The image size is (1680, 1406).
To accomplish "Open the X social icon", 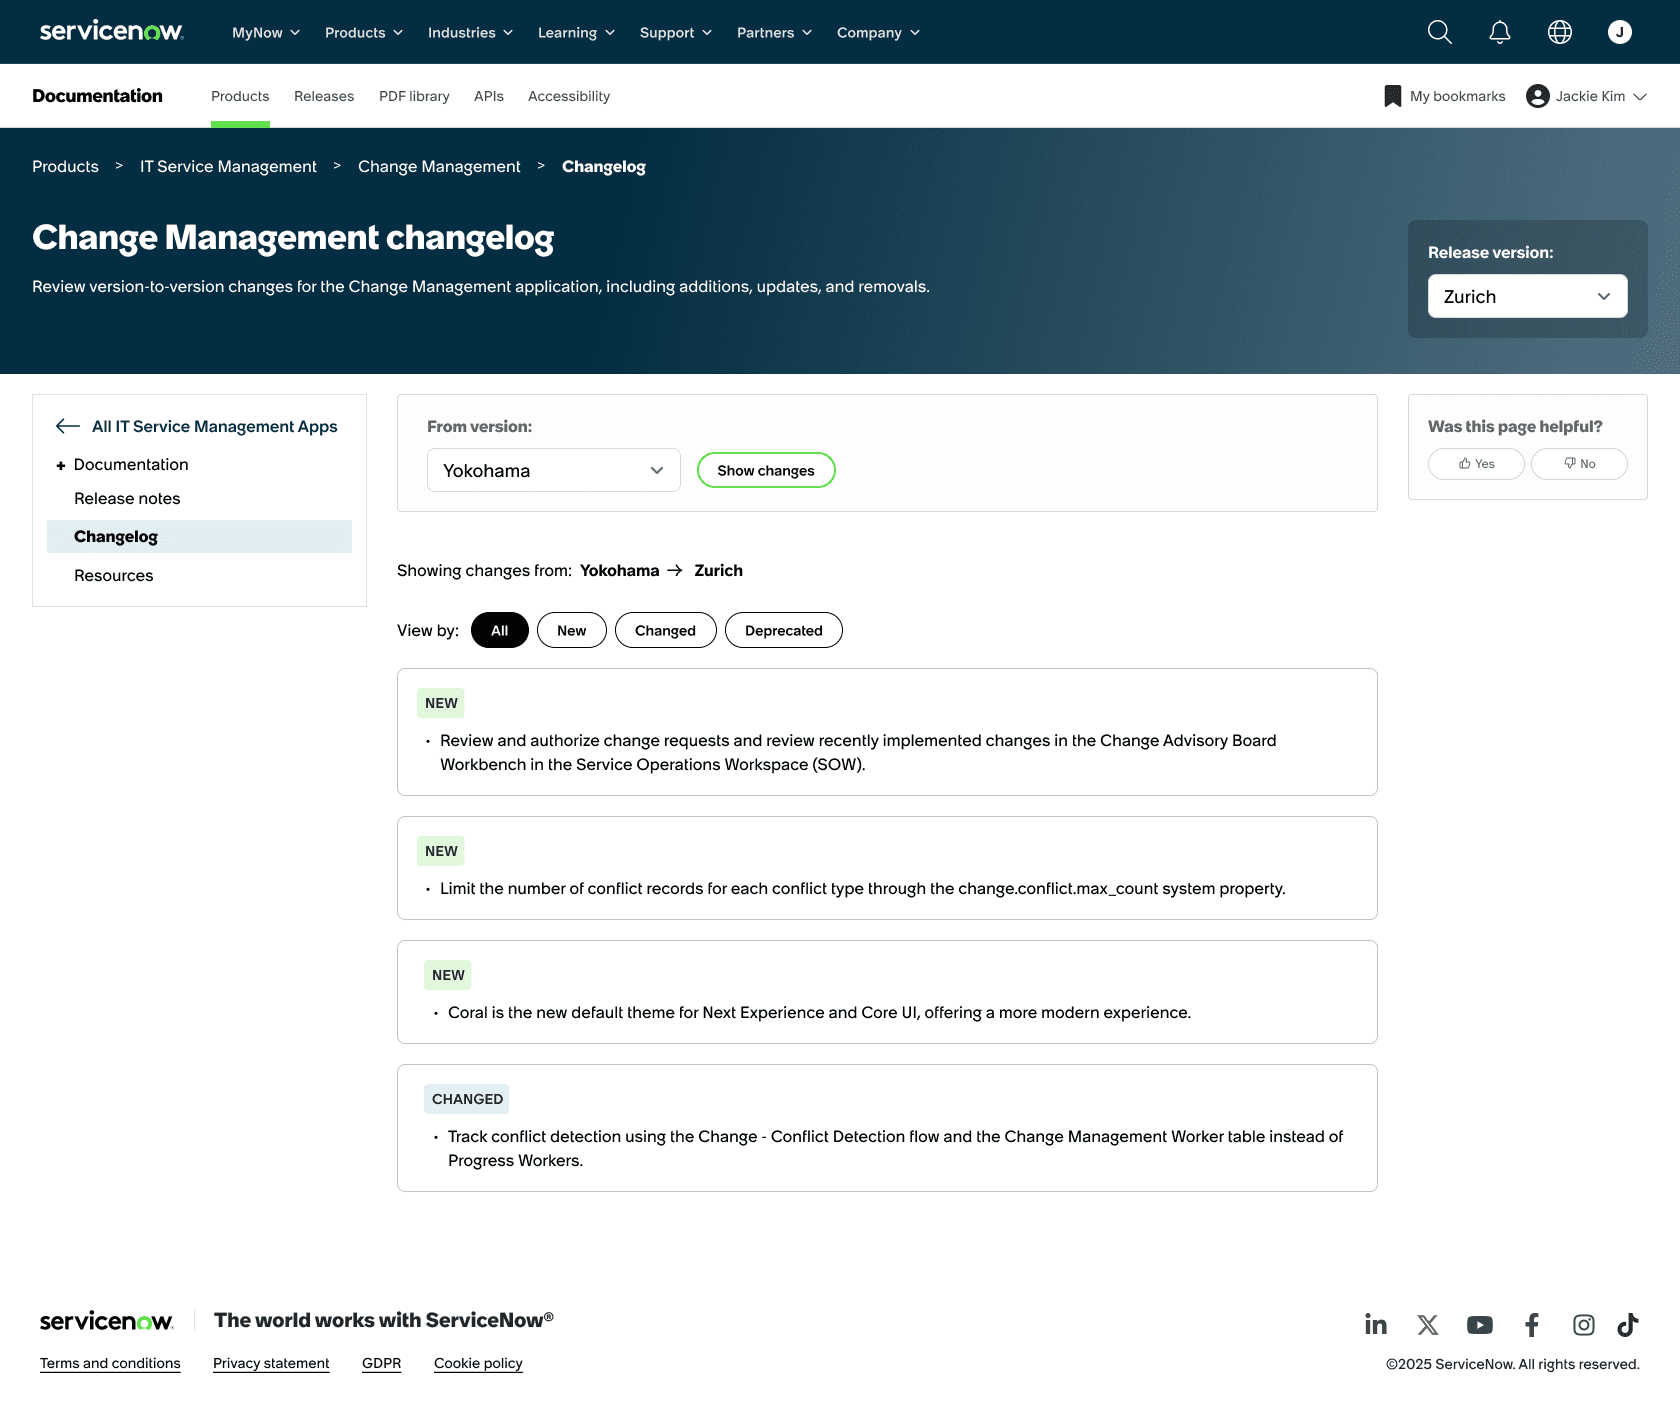I will point(1428,1325).
